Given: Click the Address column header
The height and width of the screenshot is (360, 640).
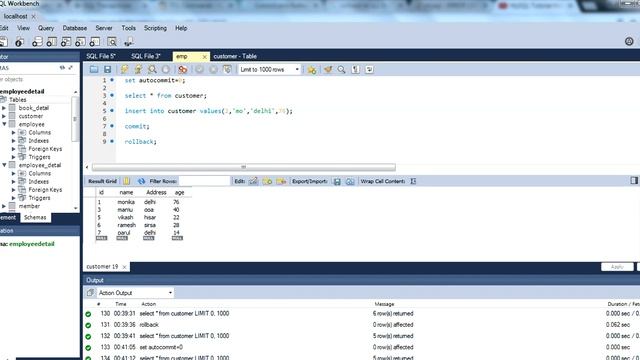Looking at the screenshot, I should click(156, 192).
